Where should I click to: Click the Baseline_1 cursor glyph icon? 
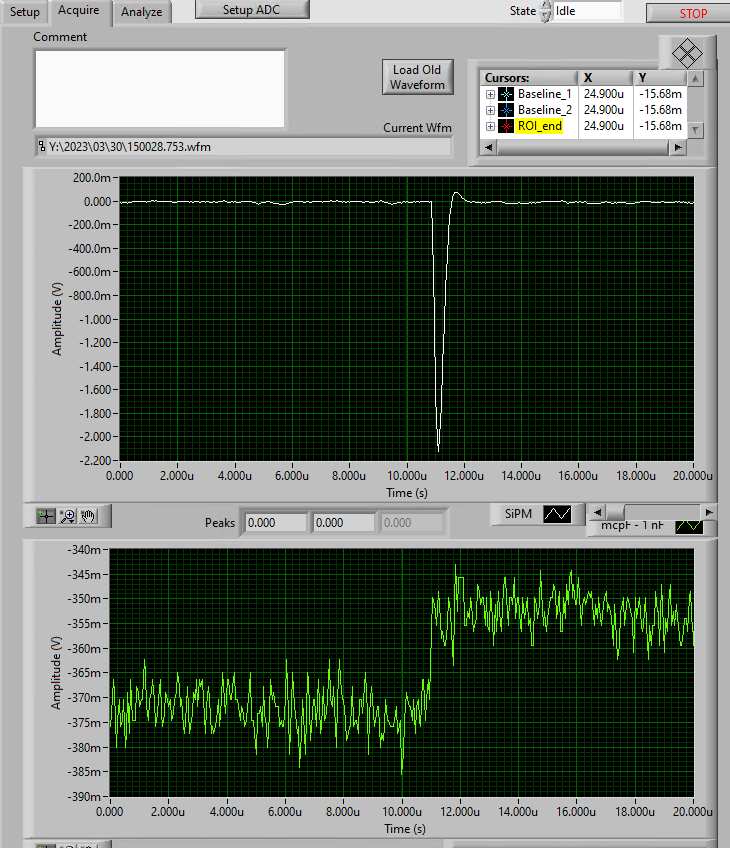coord(506,94)
